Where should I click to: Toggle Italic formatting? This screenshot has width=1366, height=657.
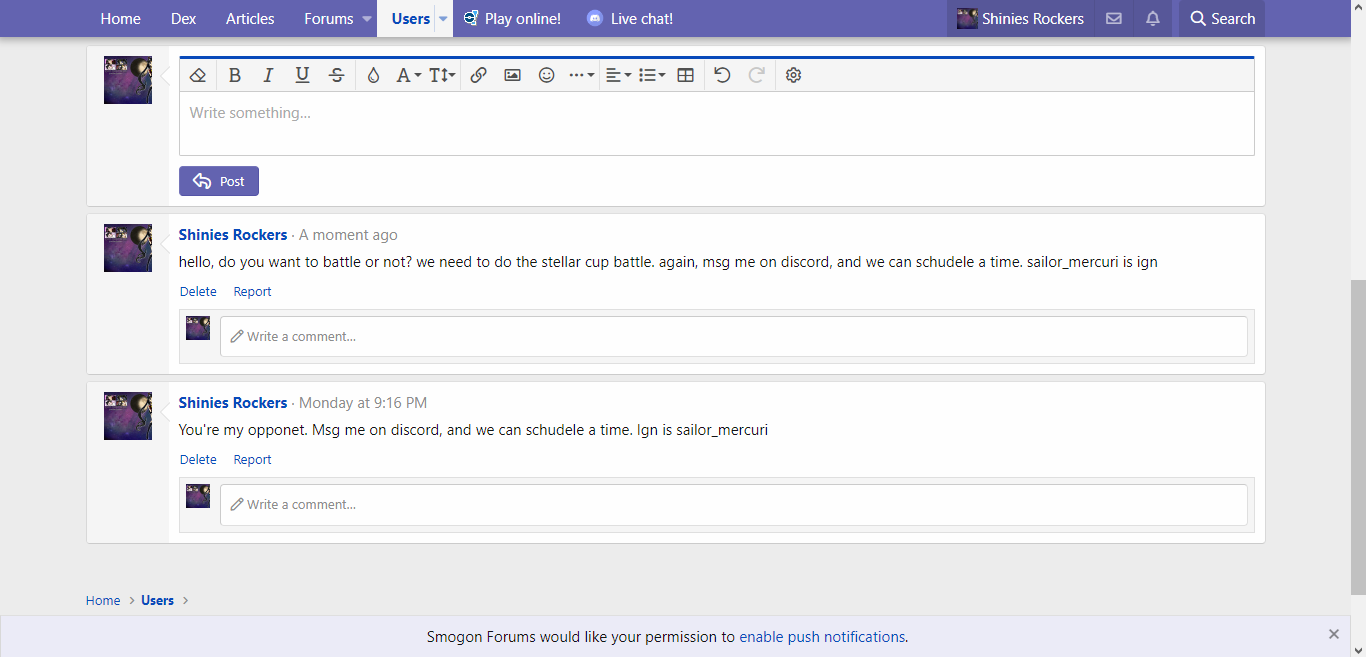pos(268,75)
